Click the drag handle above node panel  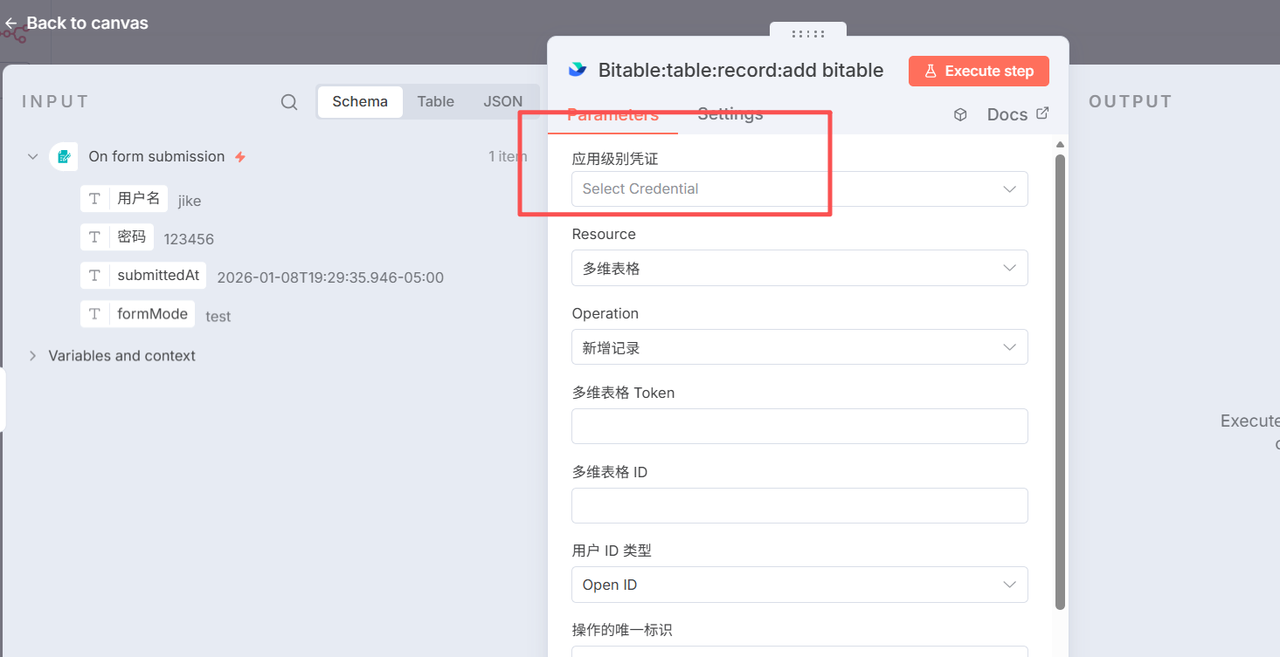[808, 34]
